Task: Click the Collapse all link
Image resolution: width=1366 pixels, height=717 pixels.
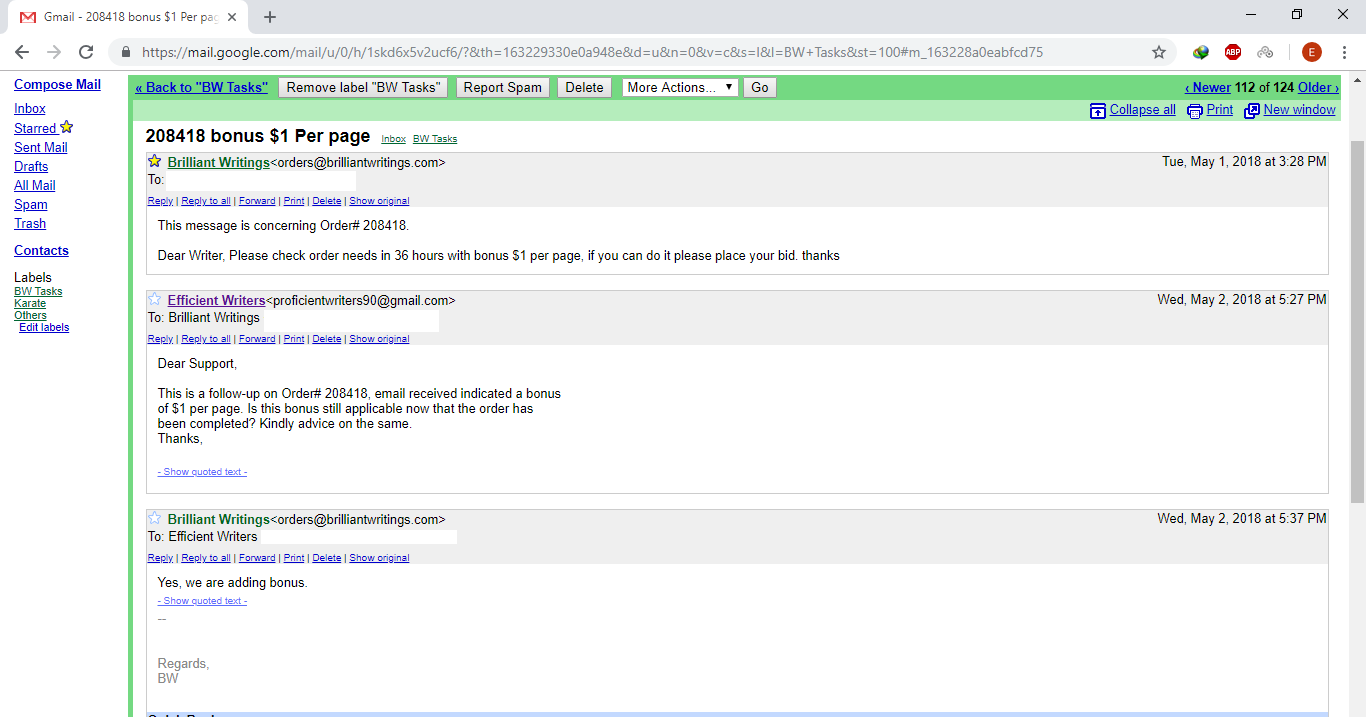Action: click(x=1143, y=110)
